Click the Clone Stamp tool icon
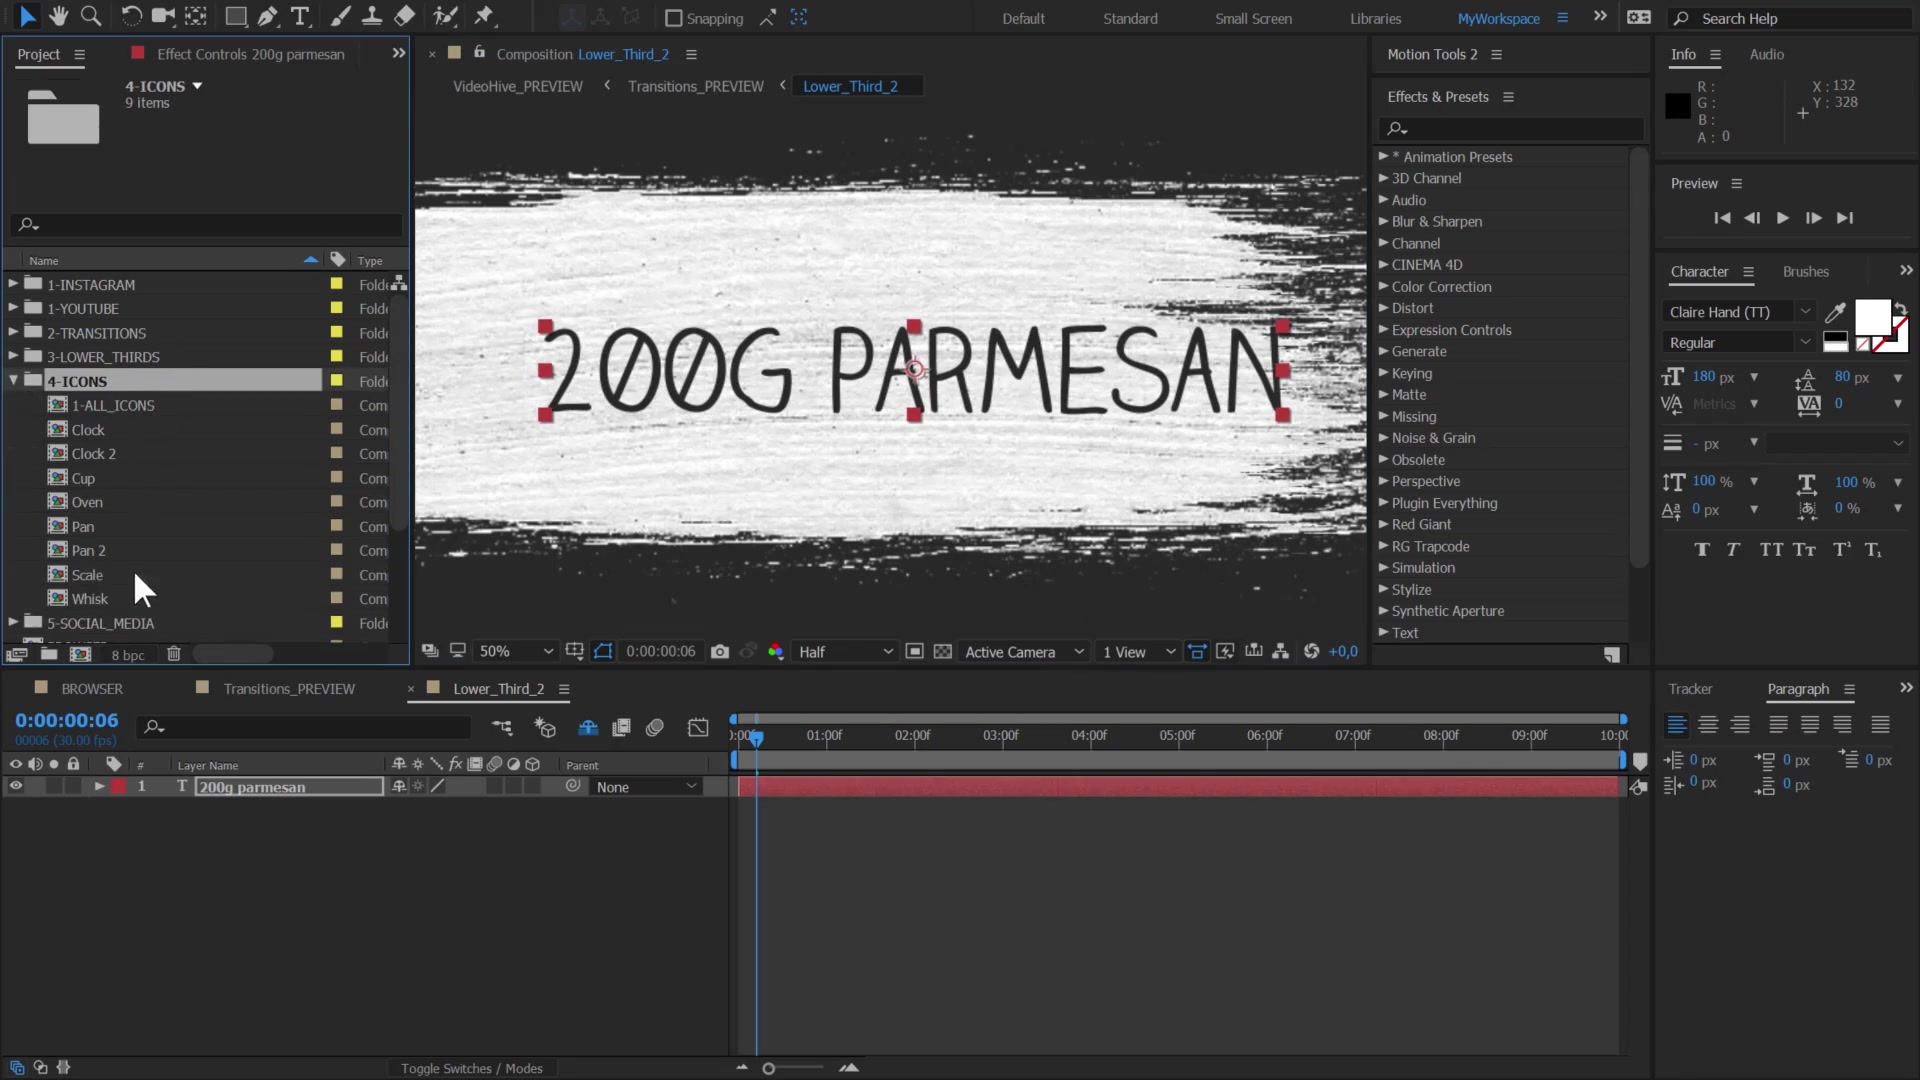 [371, 16]
